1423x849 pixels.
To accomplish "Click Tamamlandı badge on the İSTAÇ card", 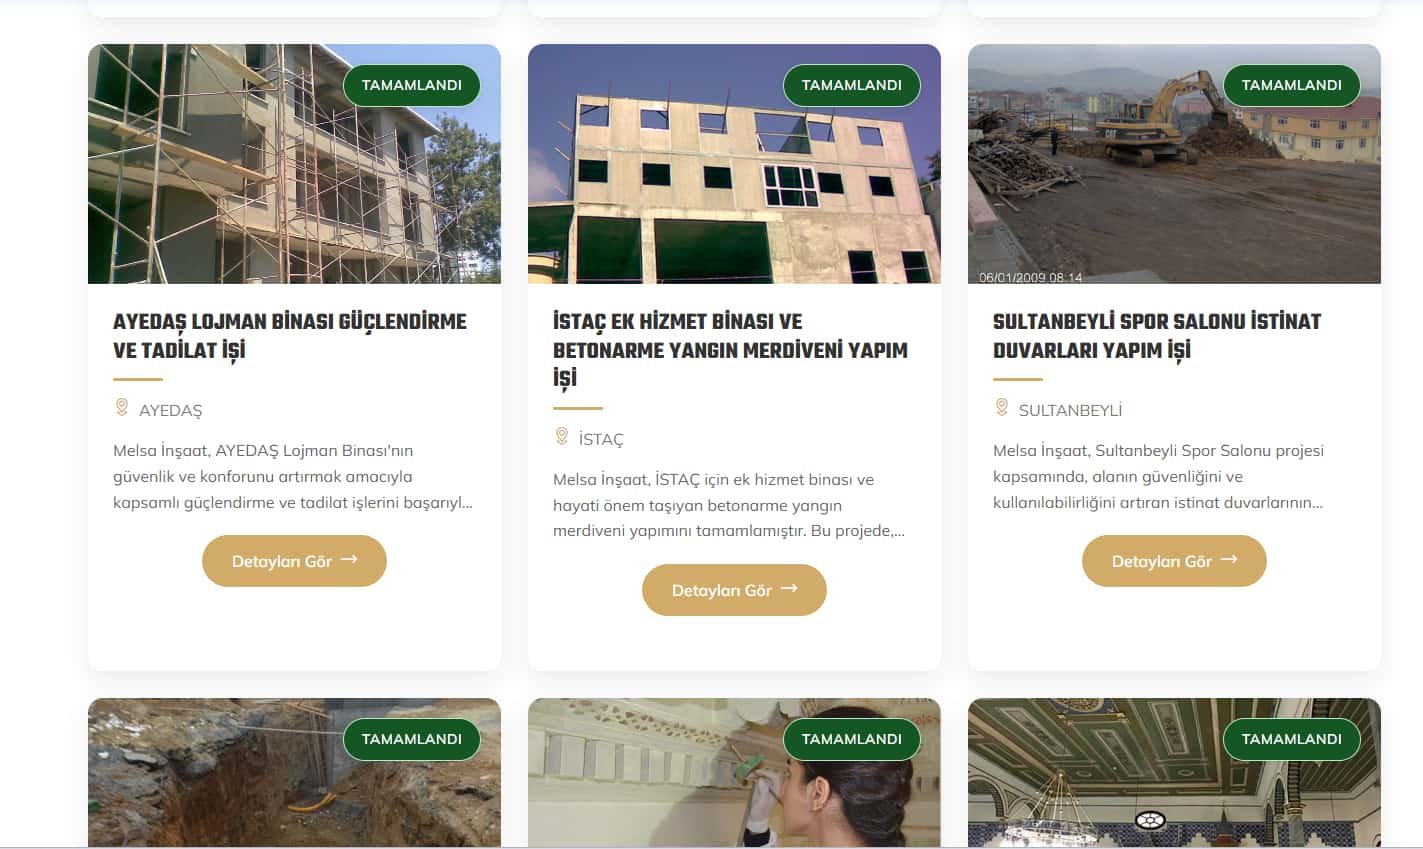I will (852, 85).
